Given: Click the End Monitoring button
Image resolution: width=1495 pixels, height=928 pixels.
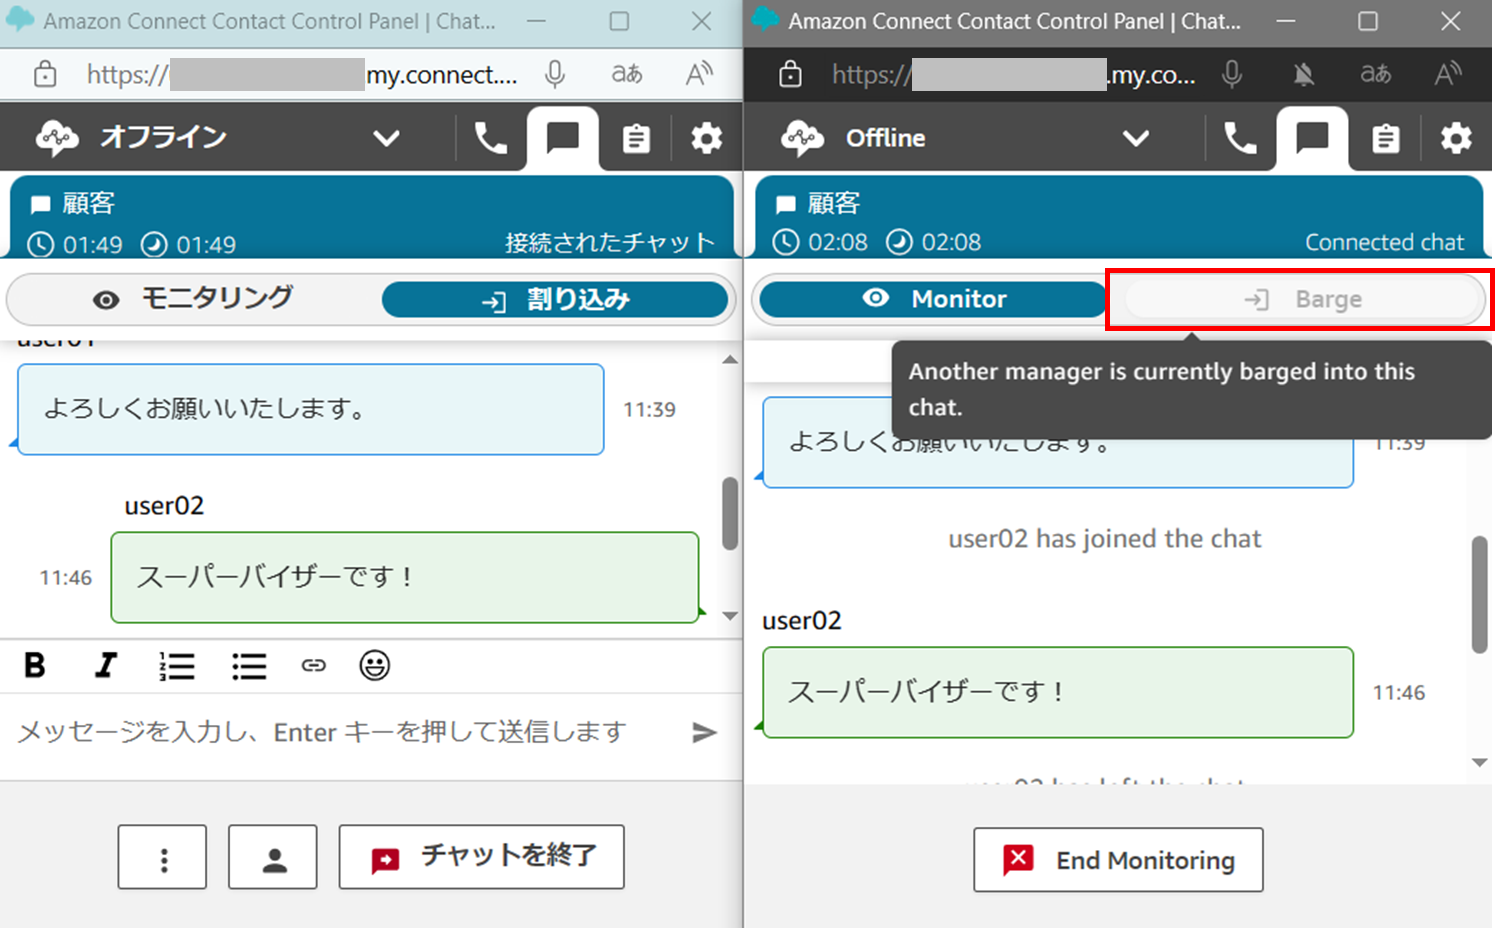Looking at the screenshot, I should point(1118,860).
